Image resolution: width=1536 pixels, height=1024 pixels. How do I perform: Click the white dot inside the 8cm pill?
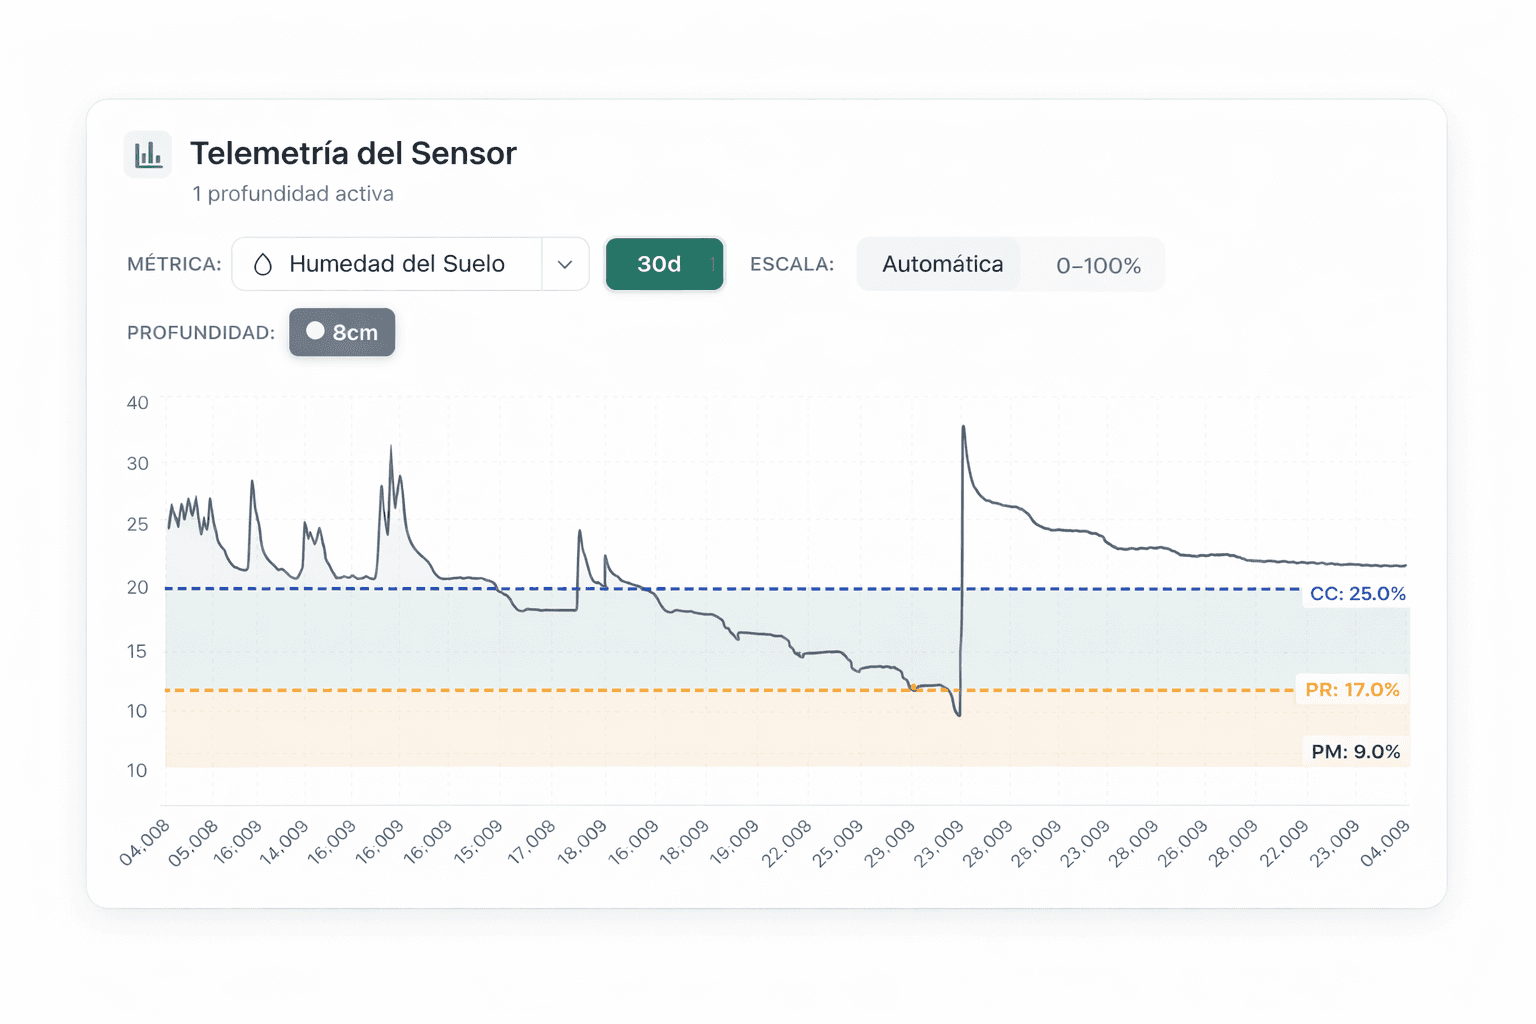pyautogui.click(x=315, y=331)
